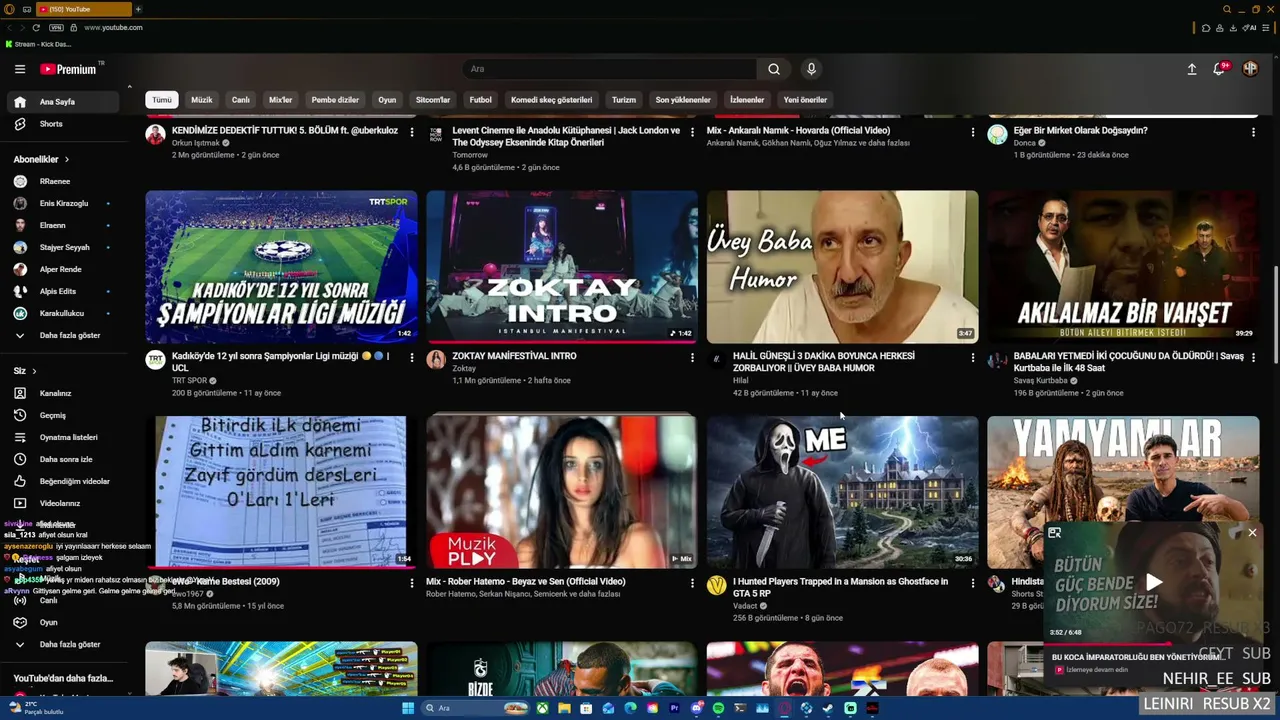Image resolution: width=1280 pixels, height=720 pixels.
Task: Close the mini player
Action: coord(1252,533)
